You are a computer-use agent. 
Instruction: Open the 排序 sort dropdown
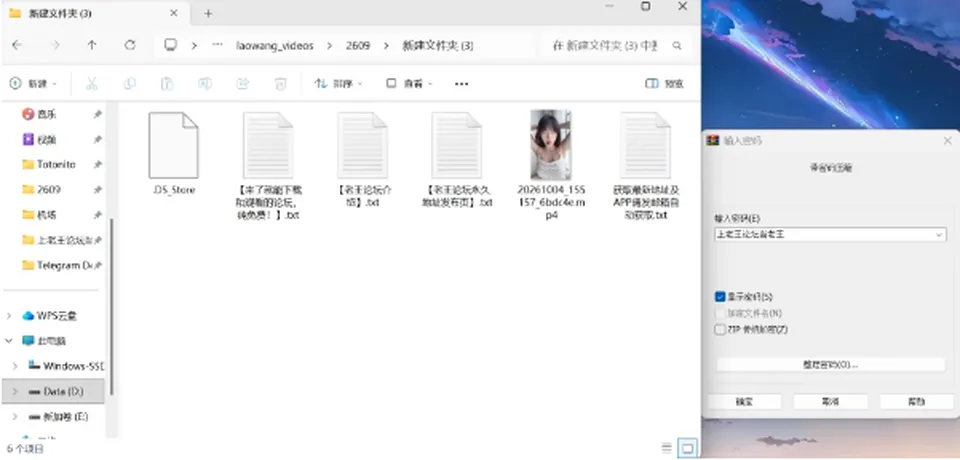[339, 84]
